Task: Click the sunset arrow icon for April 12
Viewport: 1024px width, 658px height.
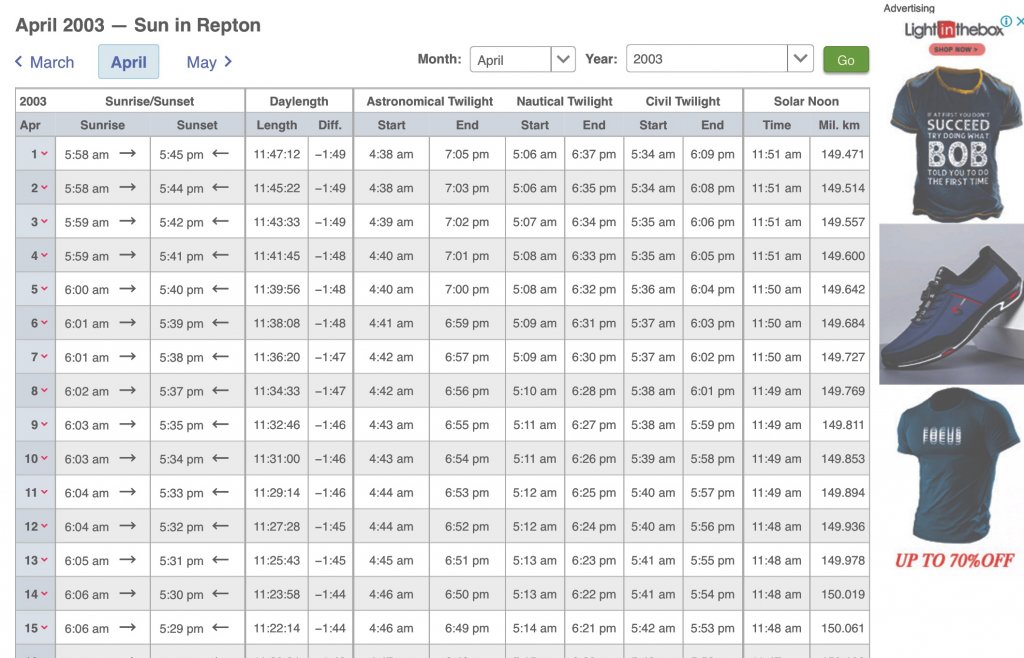Action: tap(221, 526)
